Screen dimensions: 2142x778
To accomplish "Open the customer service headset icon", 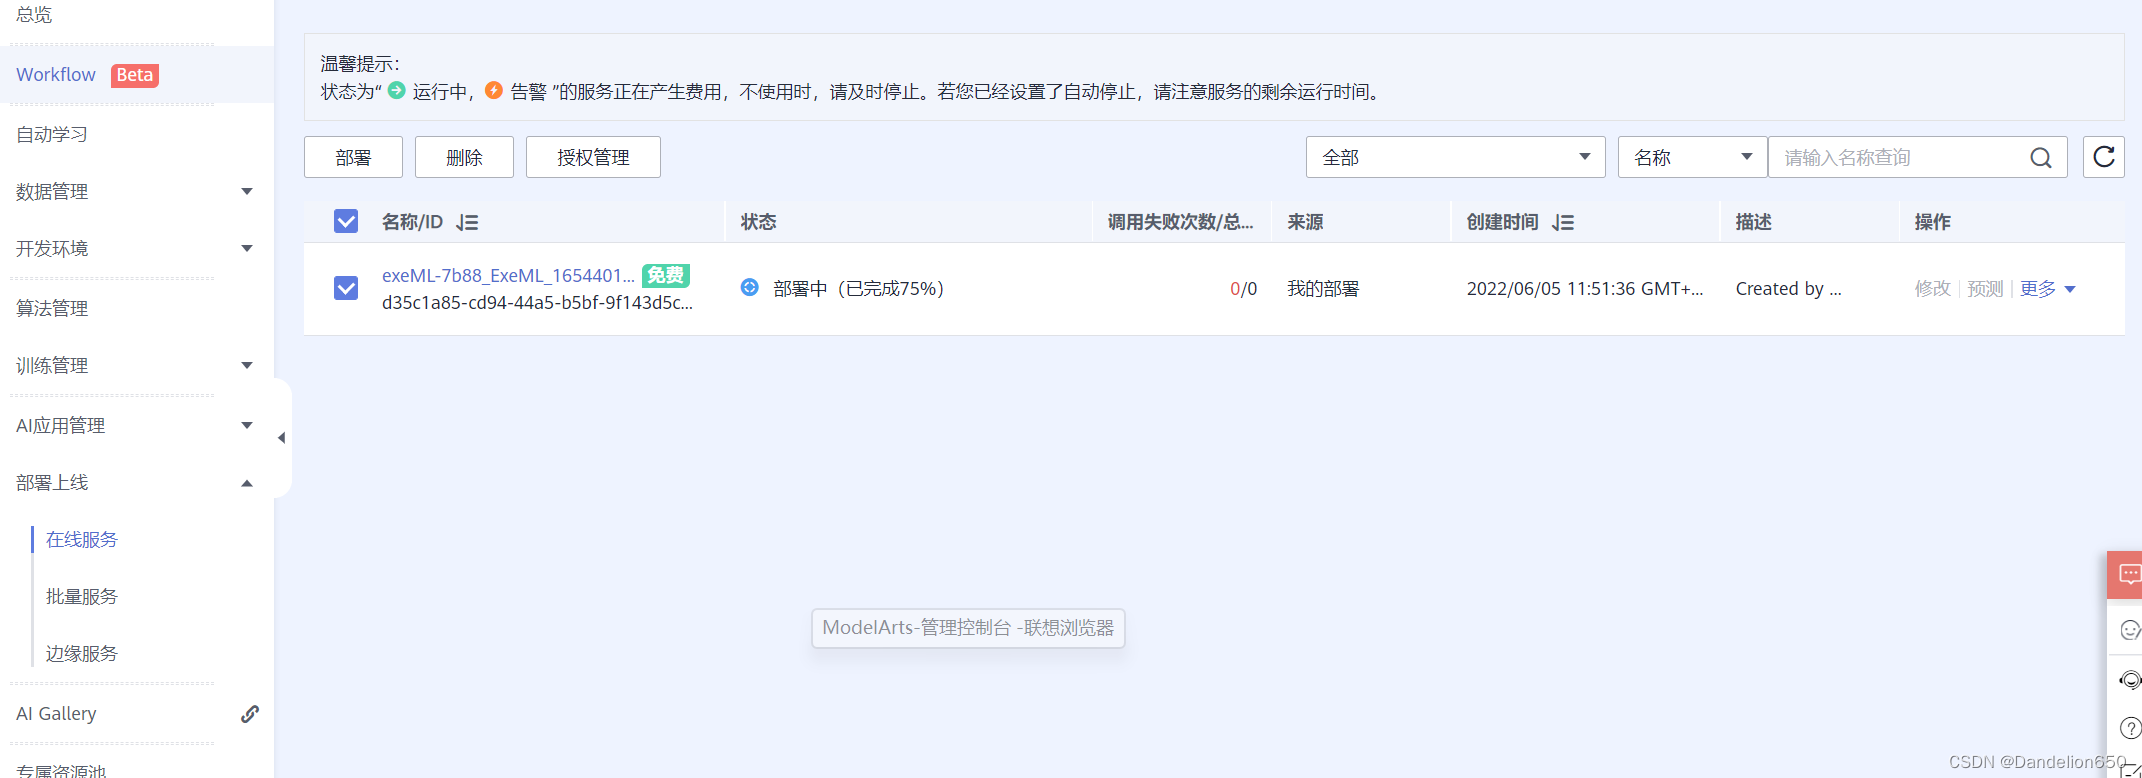I will click(x=2130, y=680).
